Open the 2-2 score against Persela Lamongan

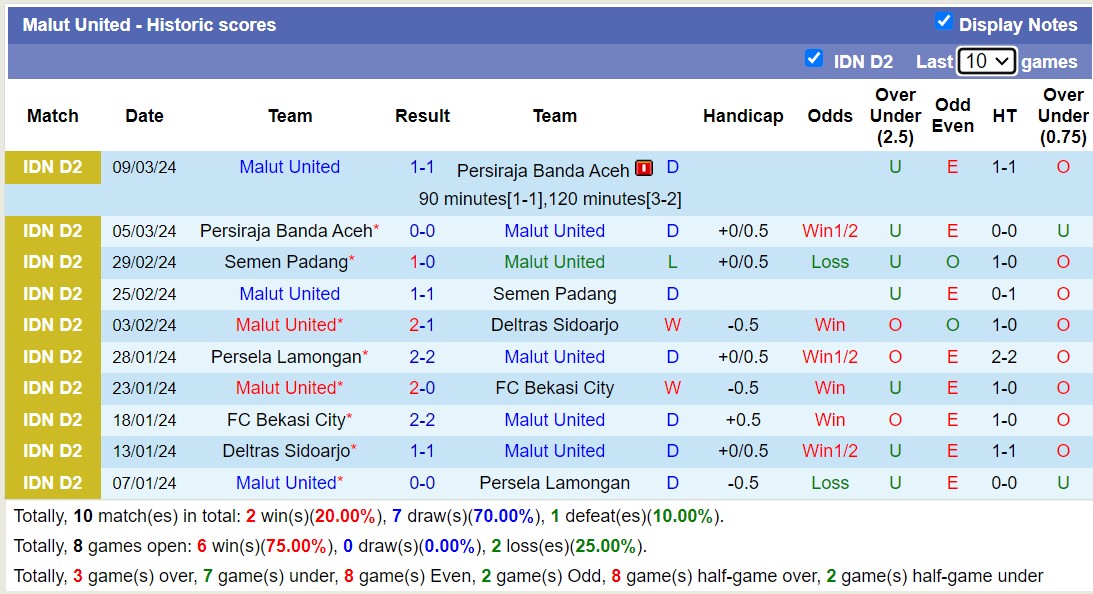click(422, 357)
